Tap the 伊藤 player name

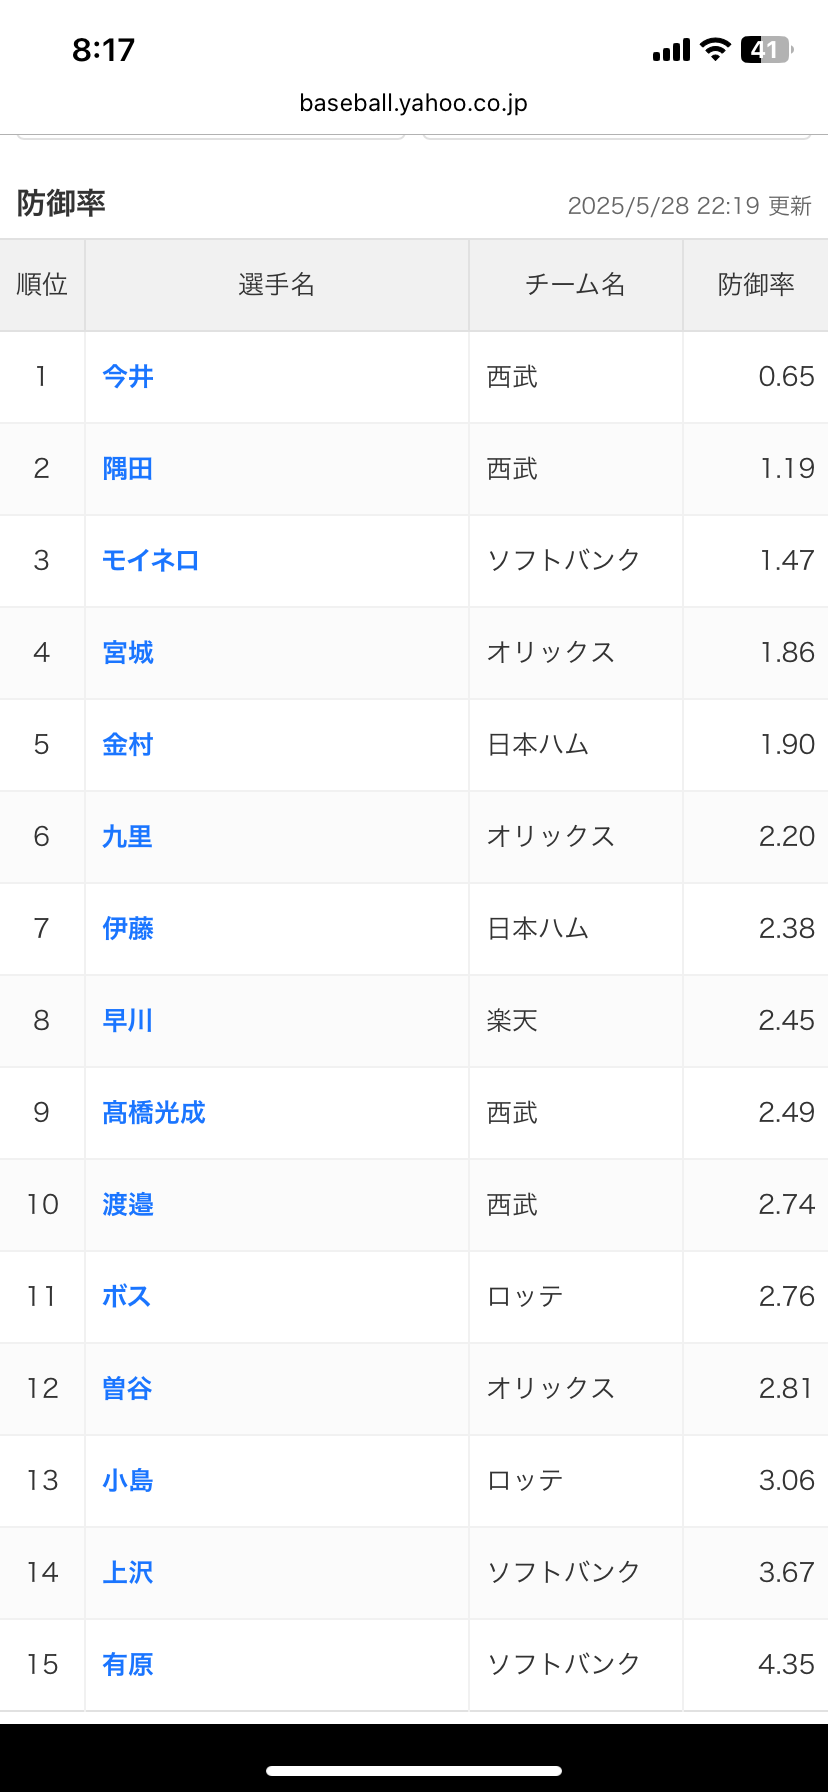(x=128, y=929)
